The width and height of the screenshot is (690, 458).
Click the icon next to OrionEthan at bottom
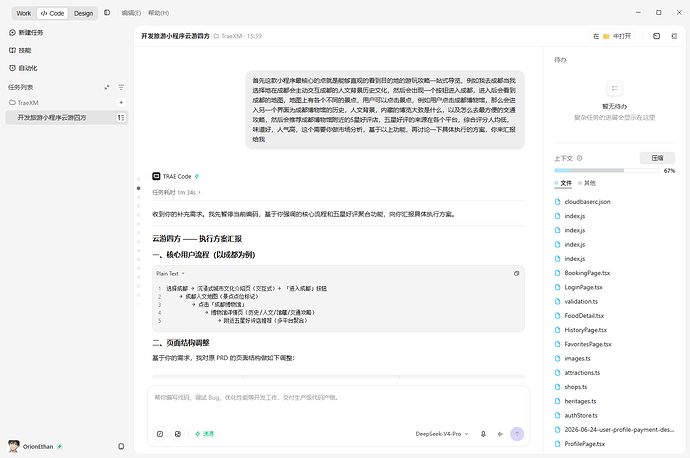tap(121, 446)
